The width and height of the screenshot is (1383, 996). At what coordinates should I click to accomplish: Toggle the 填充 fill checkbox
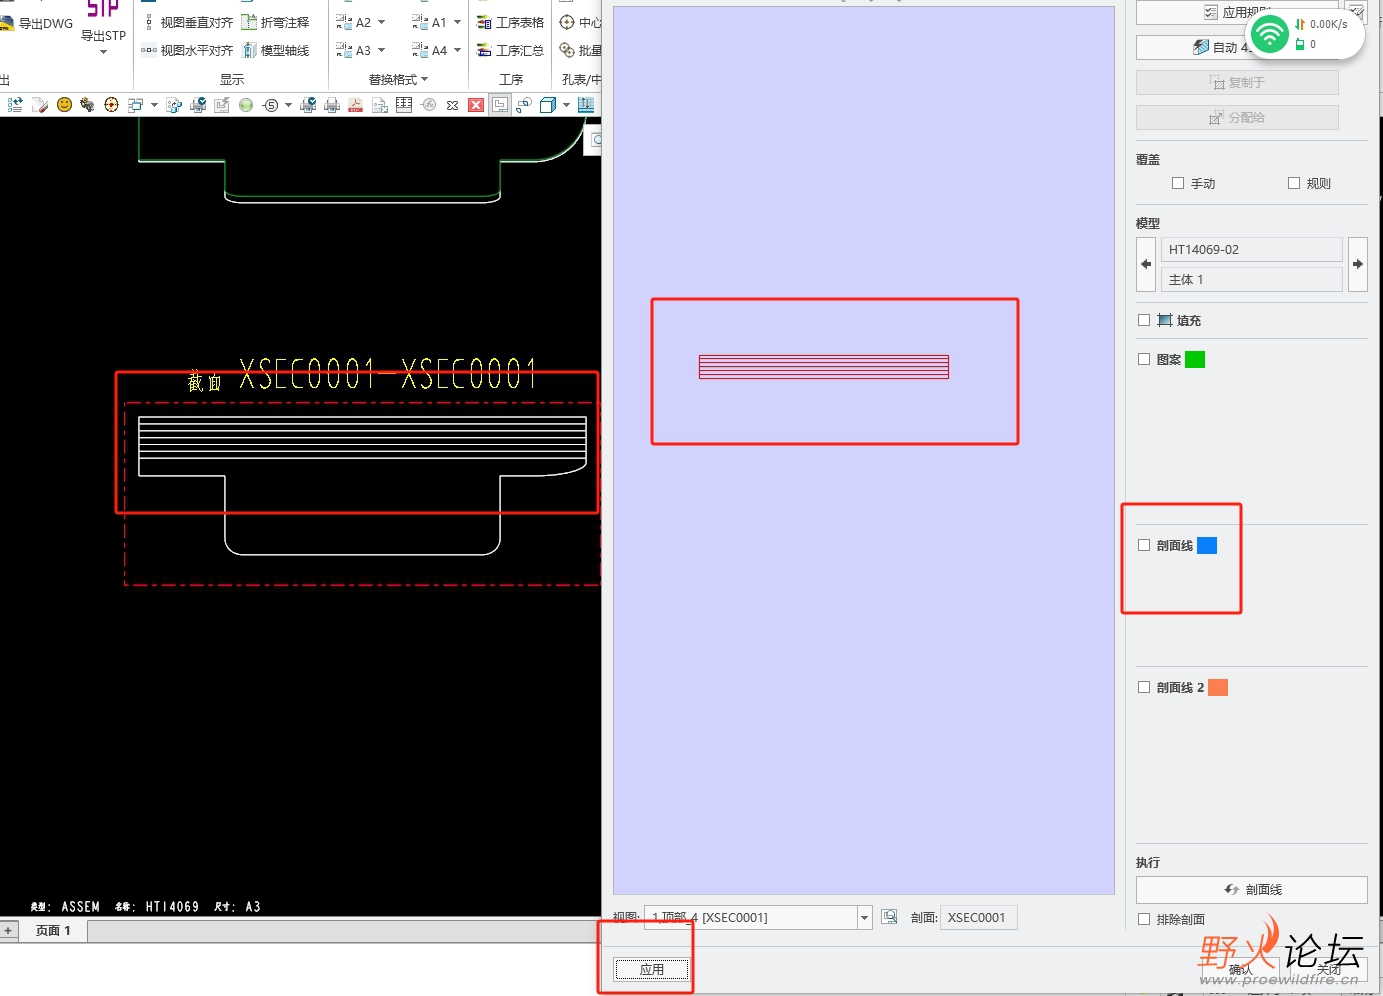pos(1144,320)
